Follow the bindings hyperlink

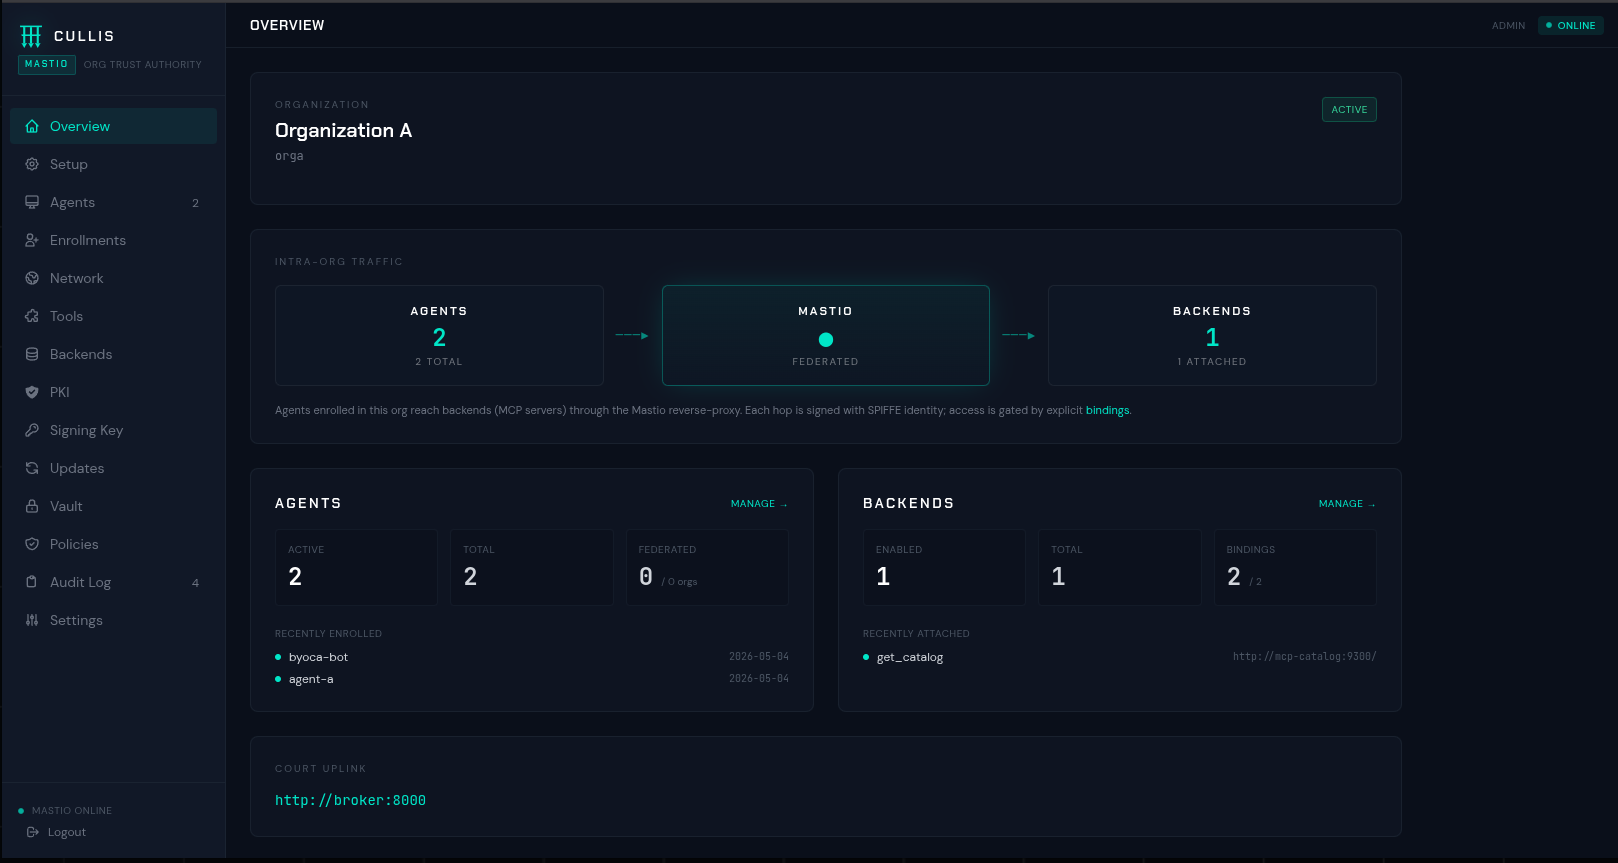(1107, 410)
